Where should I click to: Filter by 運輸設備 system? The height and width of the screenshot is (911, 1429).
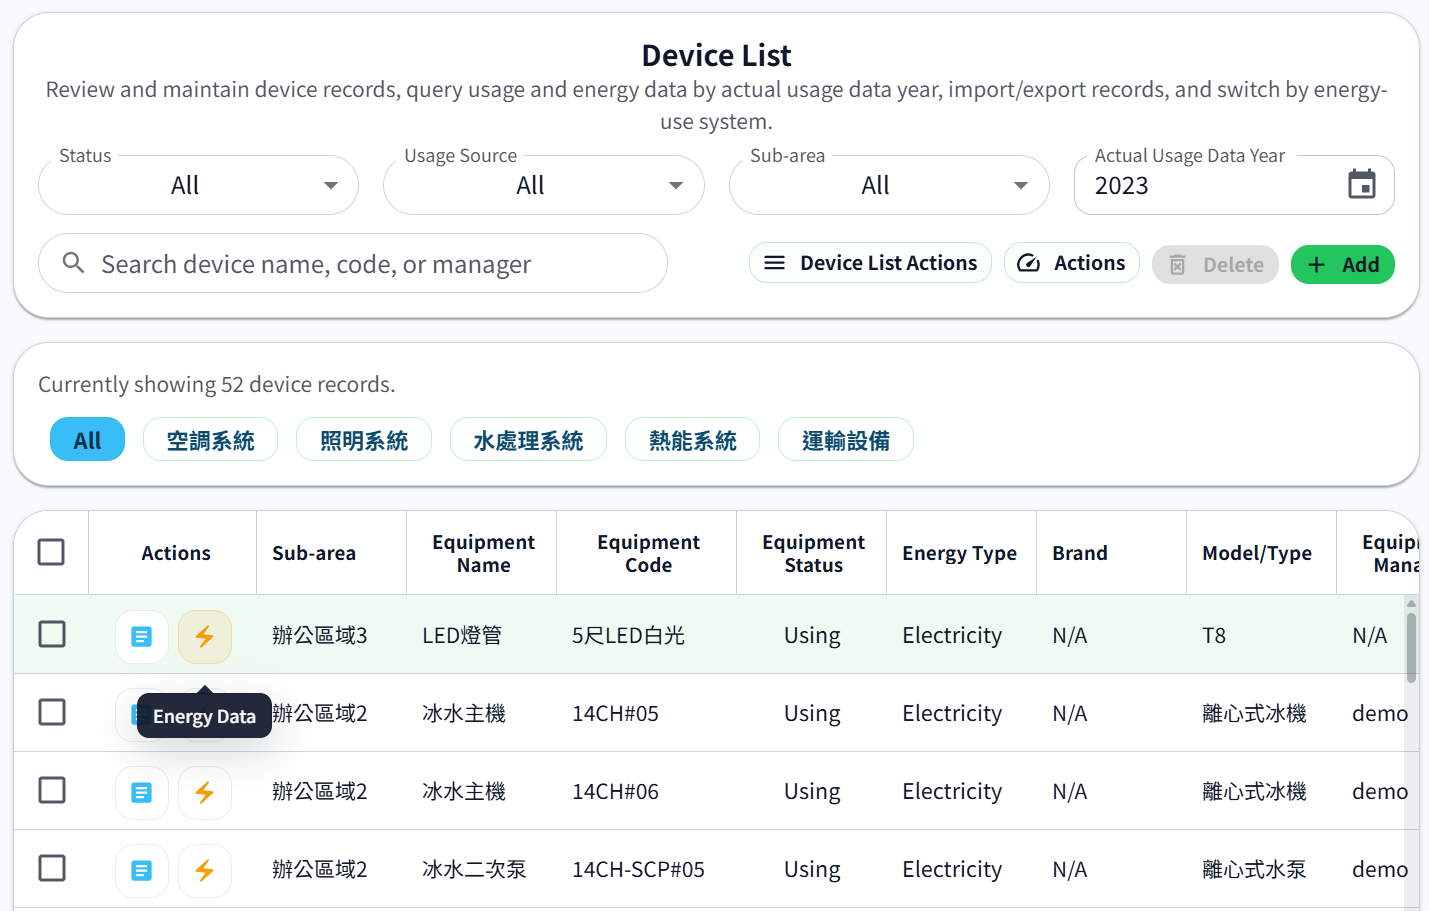coord(846,440)
